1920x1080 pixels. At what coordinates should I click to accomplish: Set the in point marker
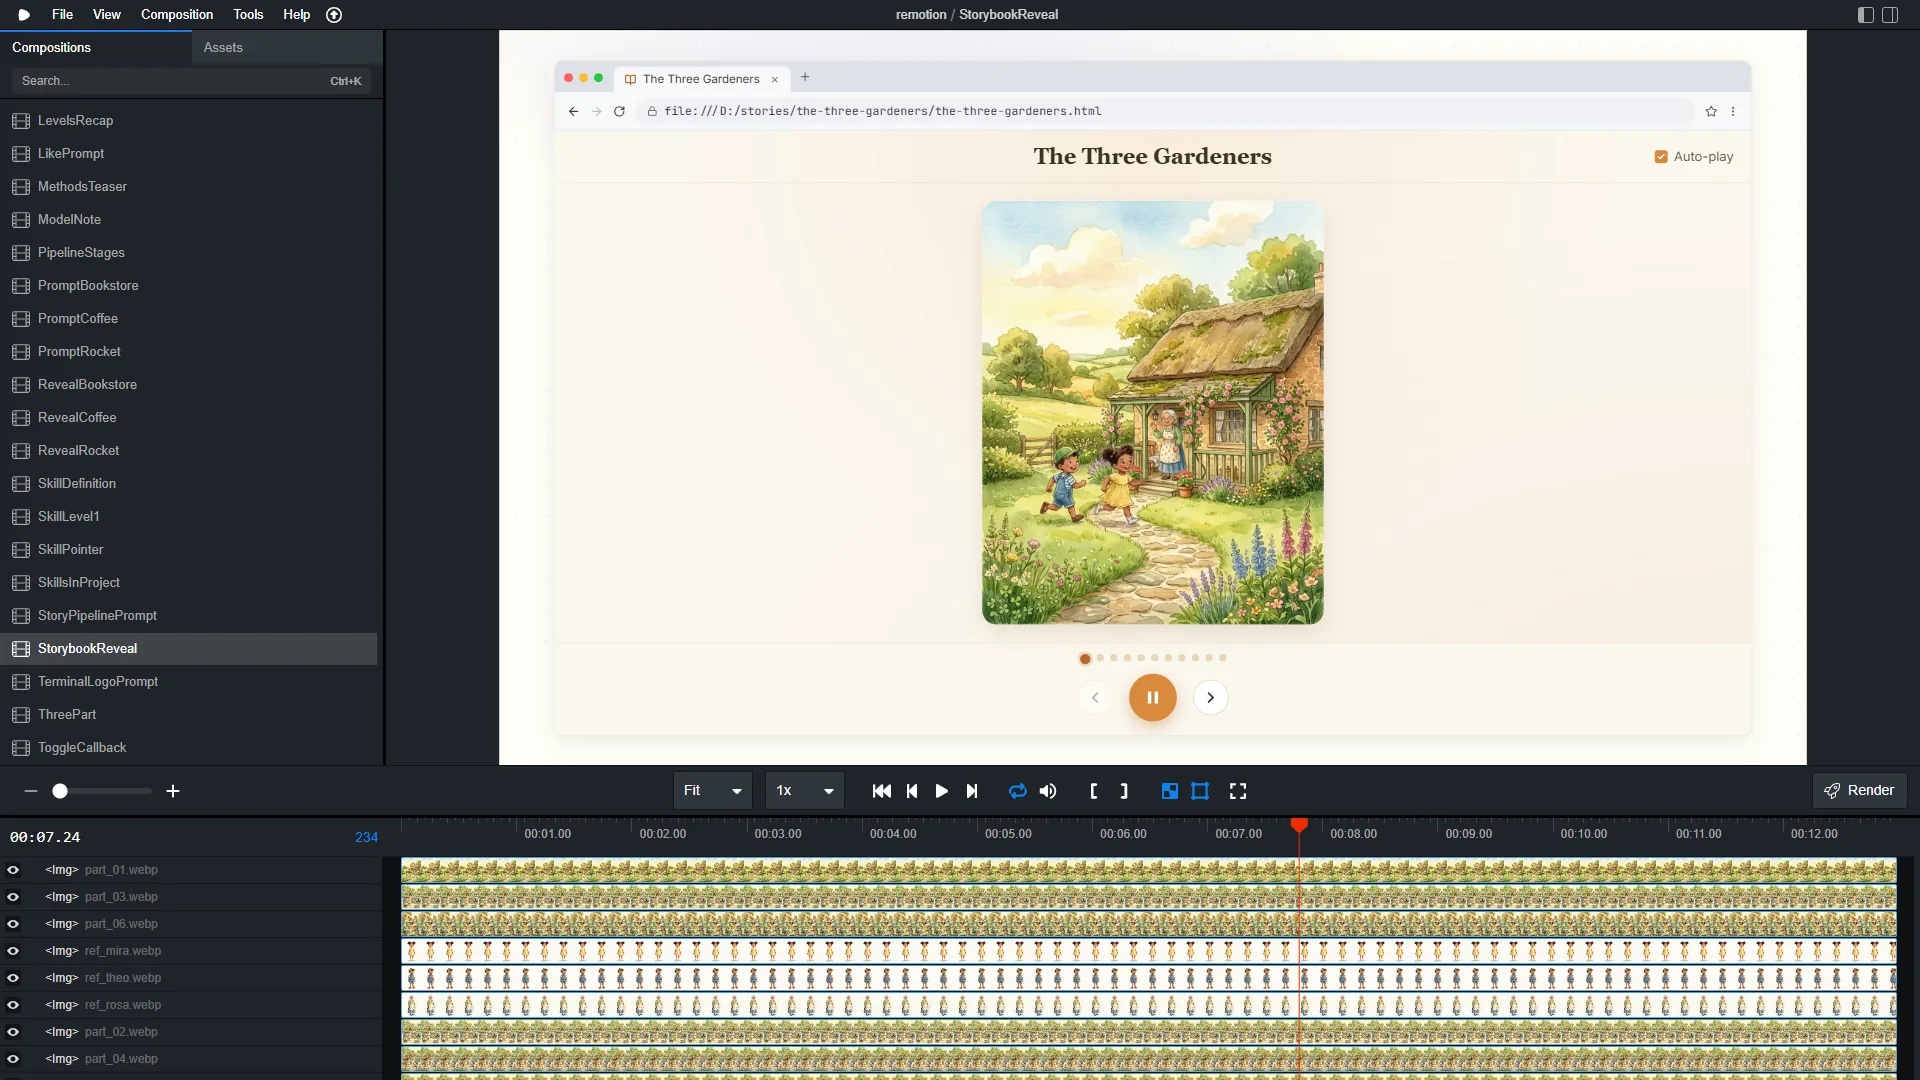pos(1093,791)
